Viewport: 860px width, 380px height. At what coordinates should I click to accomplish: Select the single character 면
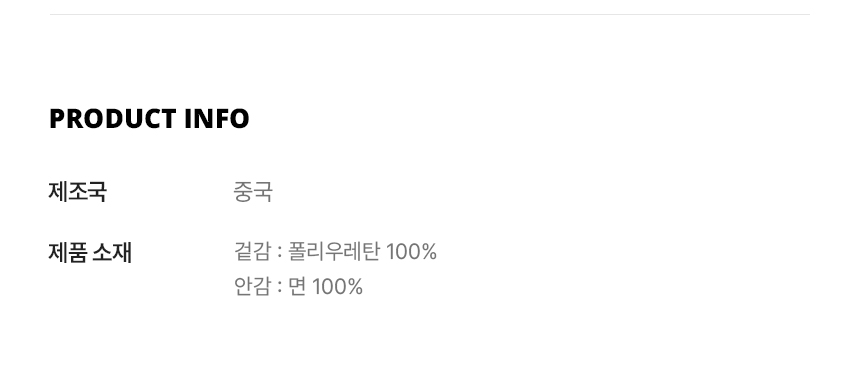coord(297,286)
